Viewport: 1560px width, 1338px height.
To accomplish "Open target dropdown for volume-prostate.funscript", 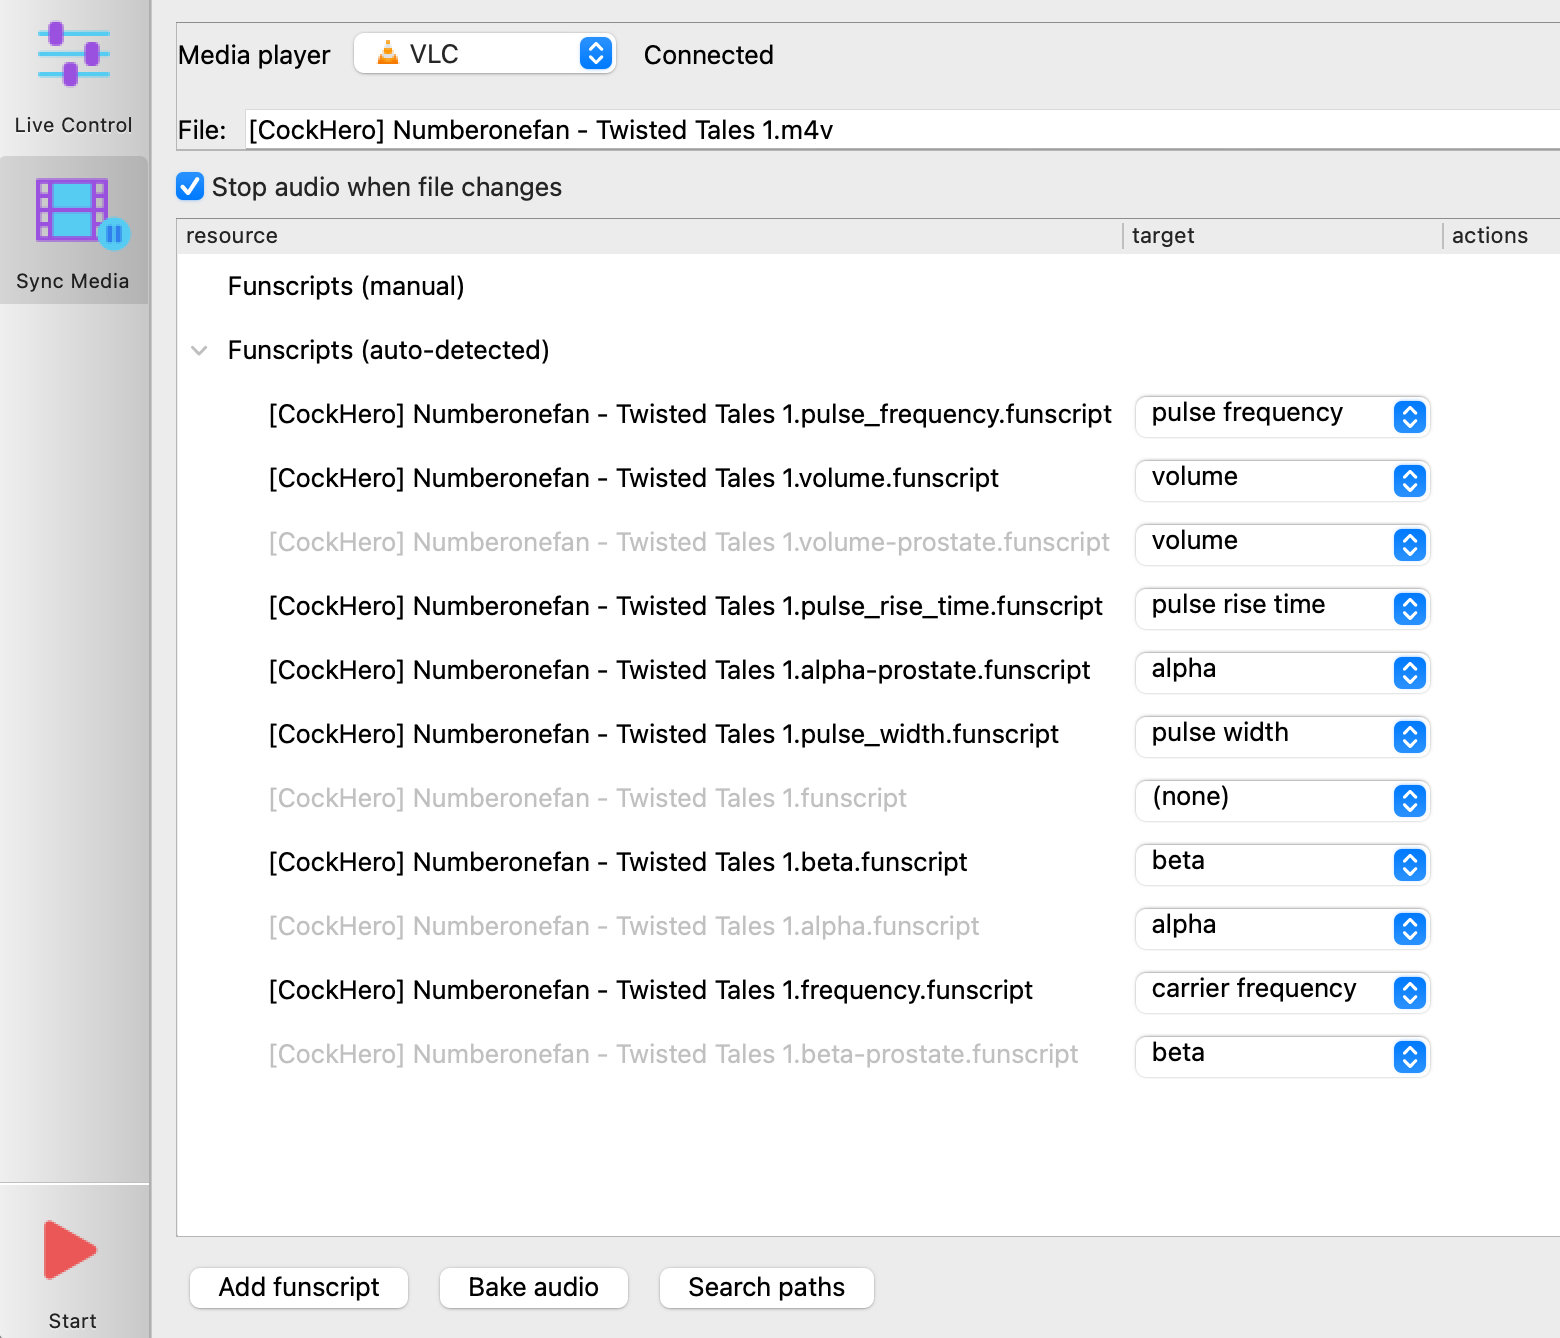I will point(1282,543).
